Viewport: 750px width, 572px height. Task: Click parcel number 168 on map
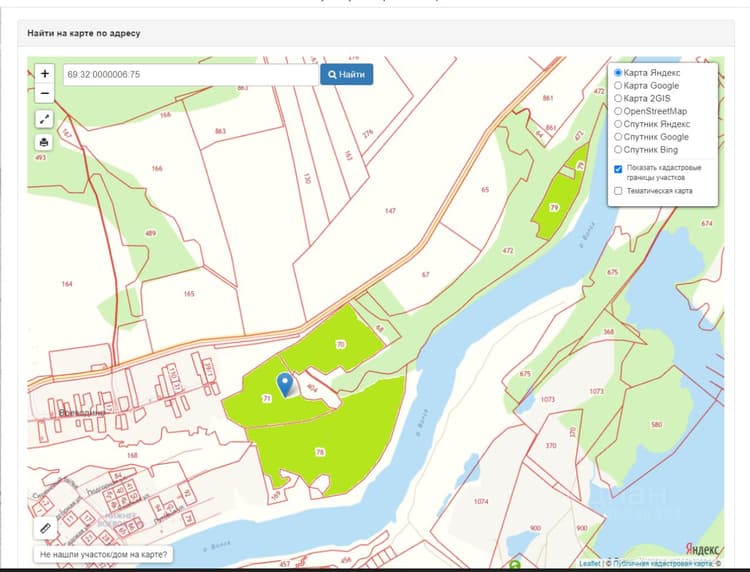(x=132, y=455)
